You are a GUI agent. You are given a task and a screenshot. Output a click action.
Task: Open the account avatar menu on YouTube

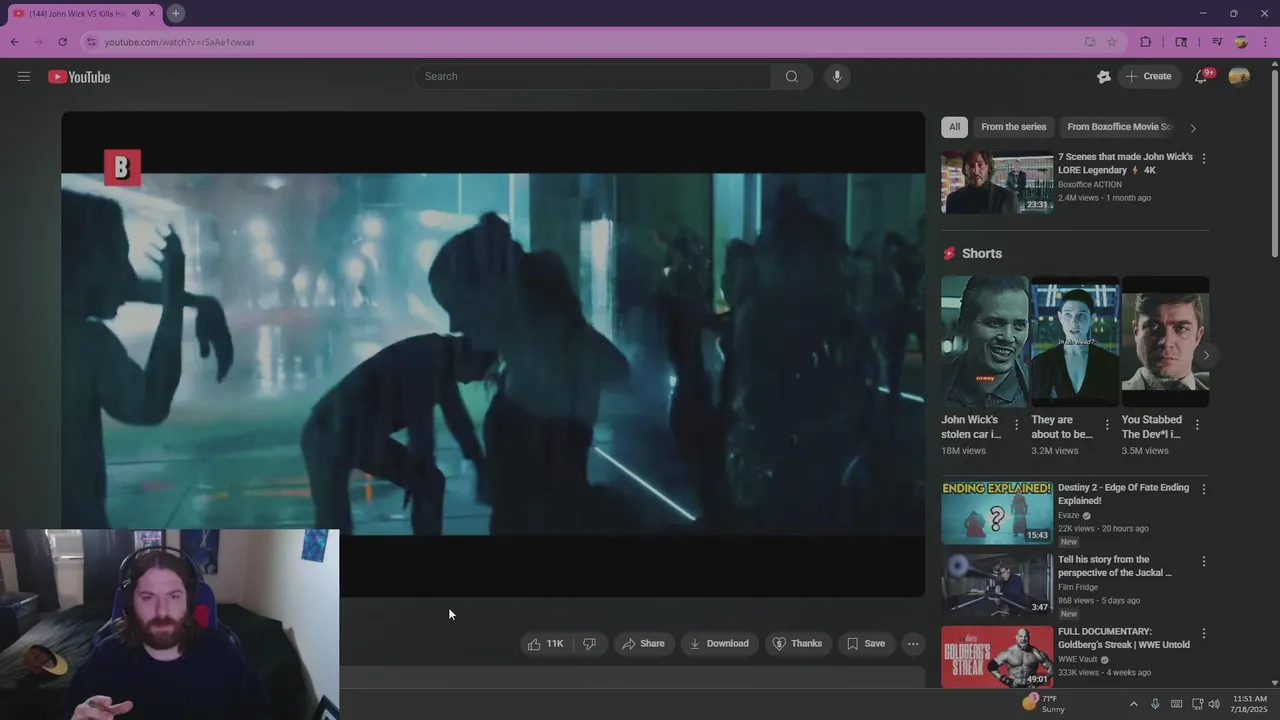1239,77
